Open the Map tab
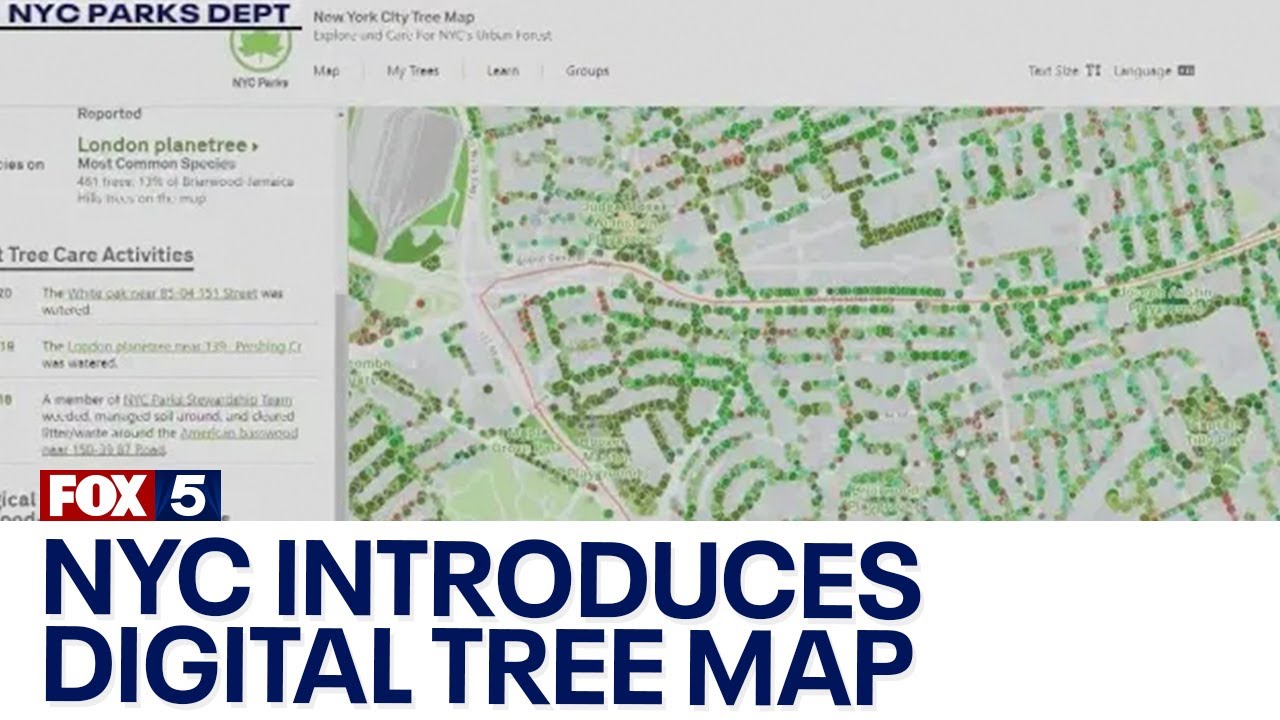 [326, 71]
